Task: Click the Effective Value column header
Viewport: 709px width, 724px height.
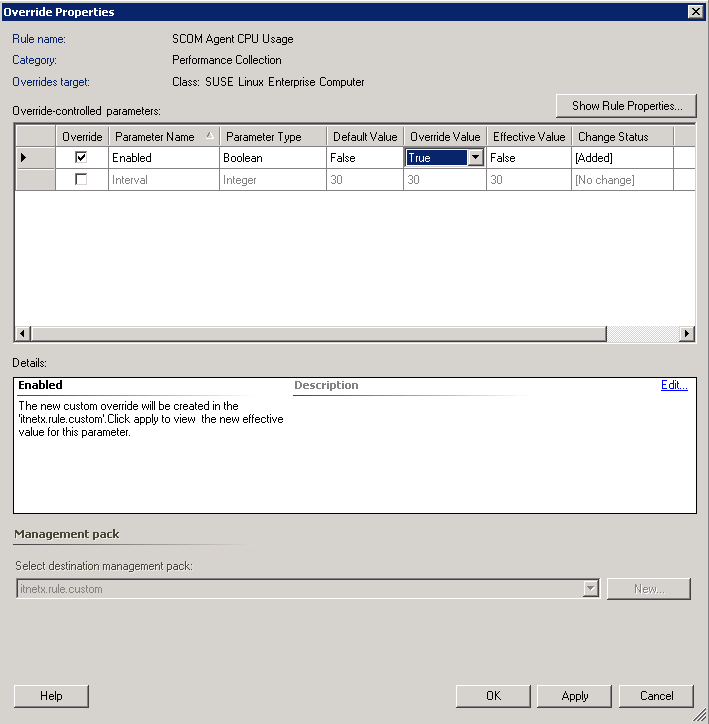Action: (529, 137)
